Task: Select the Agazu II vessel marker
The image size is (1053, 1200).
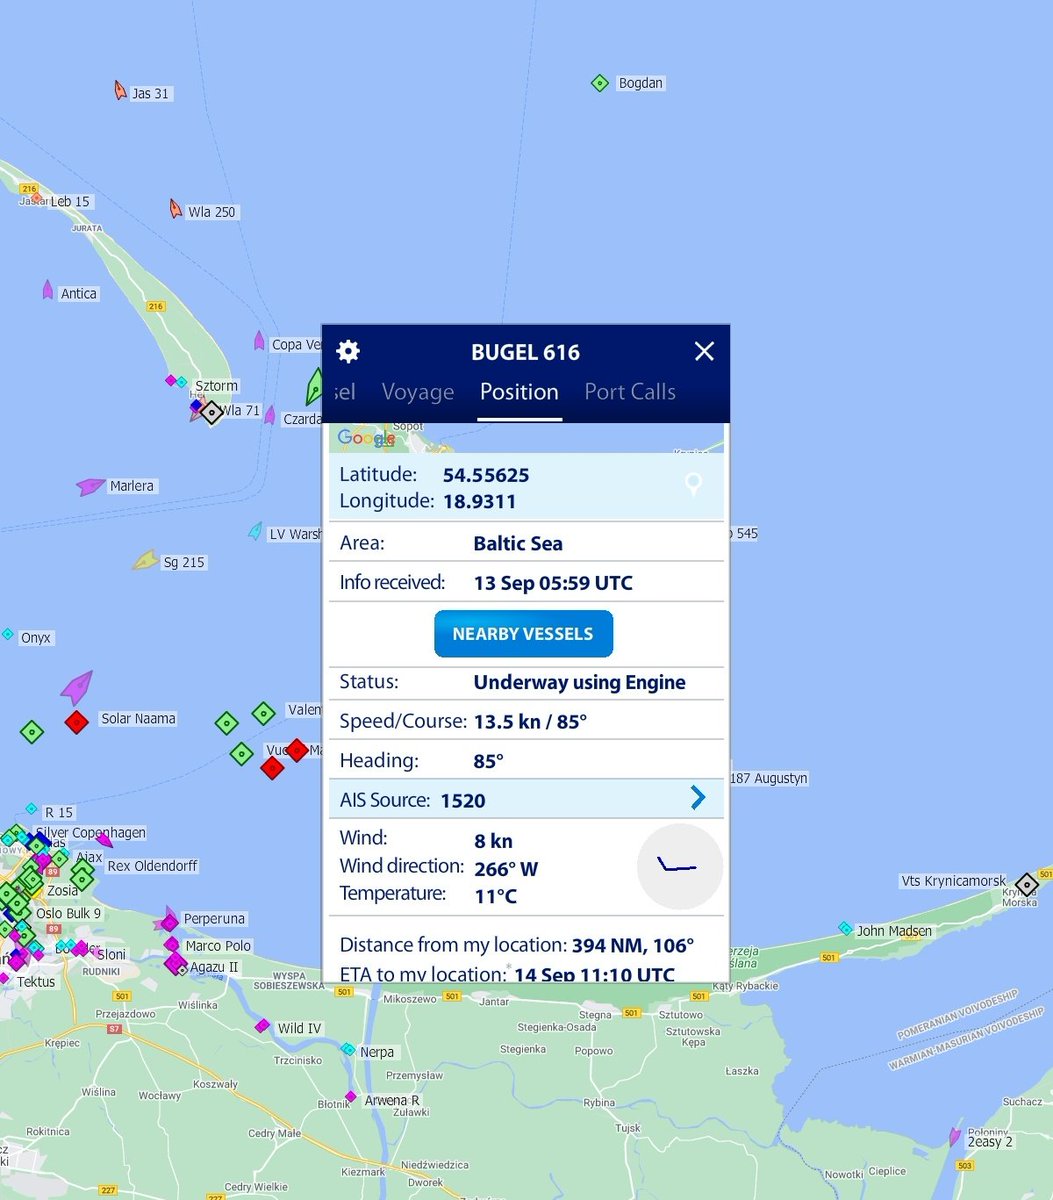Action: point(176,963)
